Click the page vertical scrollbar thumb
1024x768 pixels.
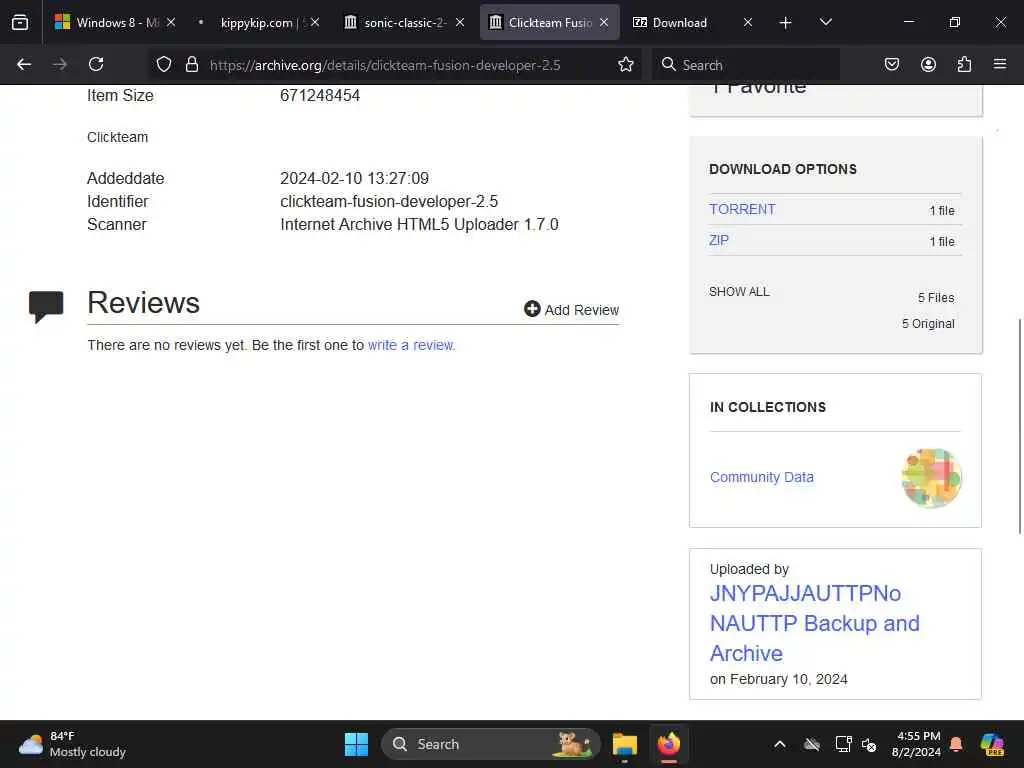click(1019, 426)
